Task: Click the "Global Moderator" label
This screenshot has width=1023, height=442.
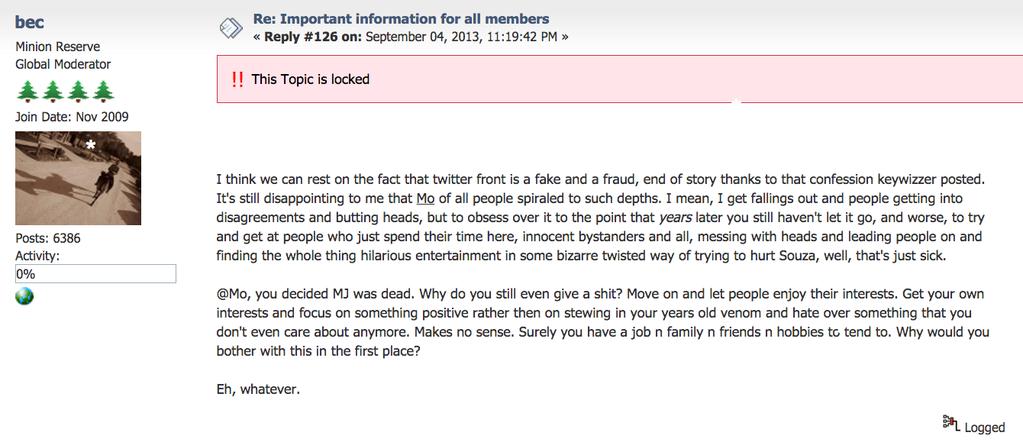Action: (63, 64)
